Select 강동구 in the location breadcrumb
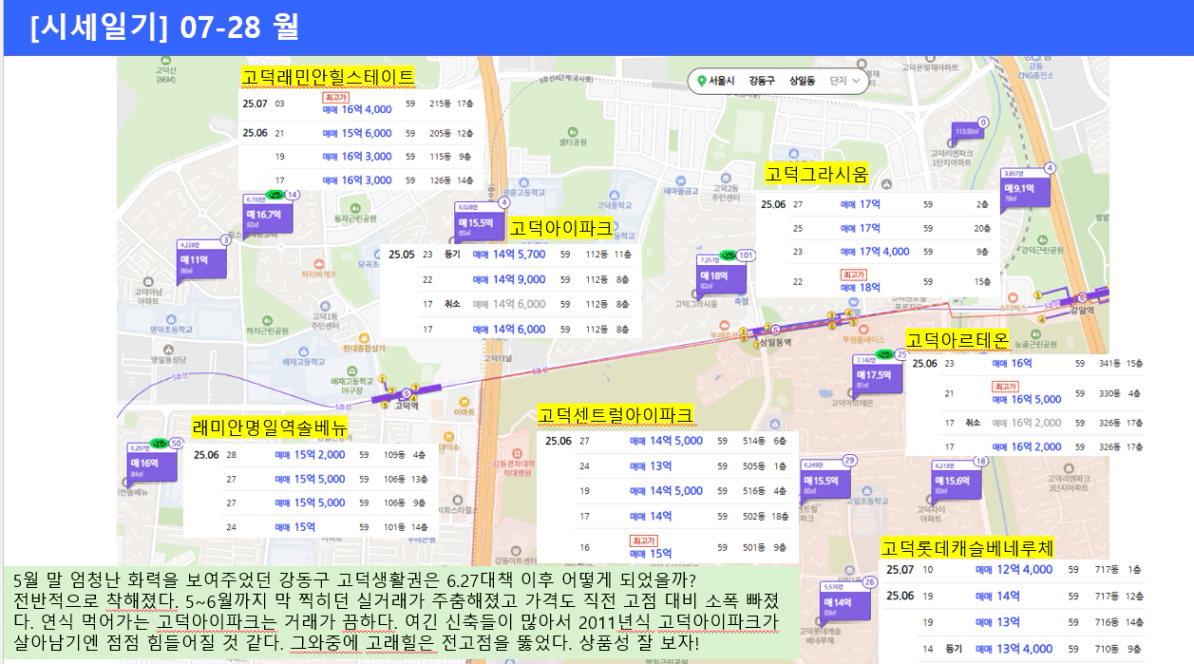 click(761, 81)
